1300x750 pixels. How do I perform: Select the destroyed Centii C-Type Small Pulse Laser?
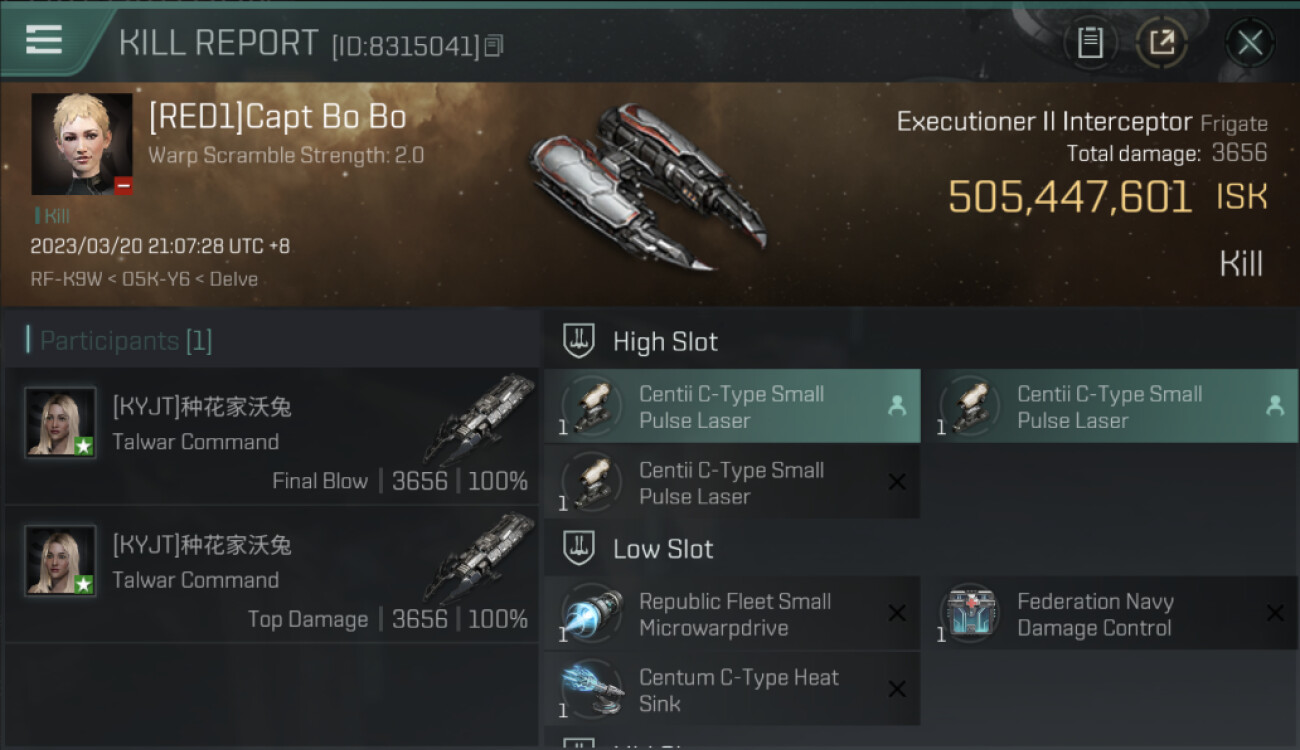(732, 482)
